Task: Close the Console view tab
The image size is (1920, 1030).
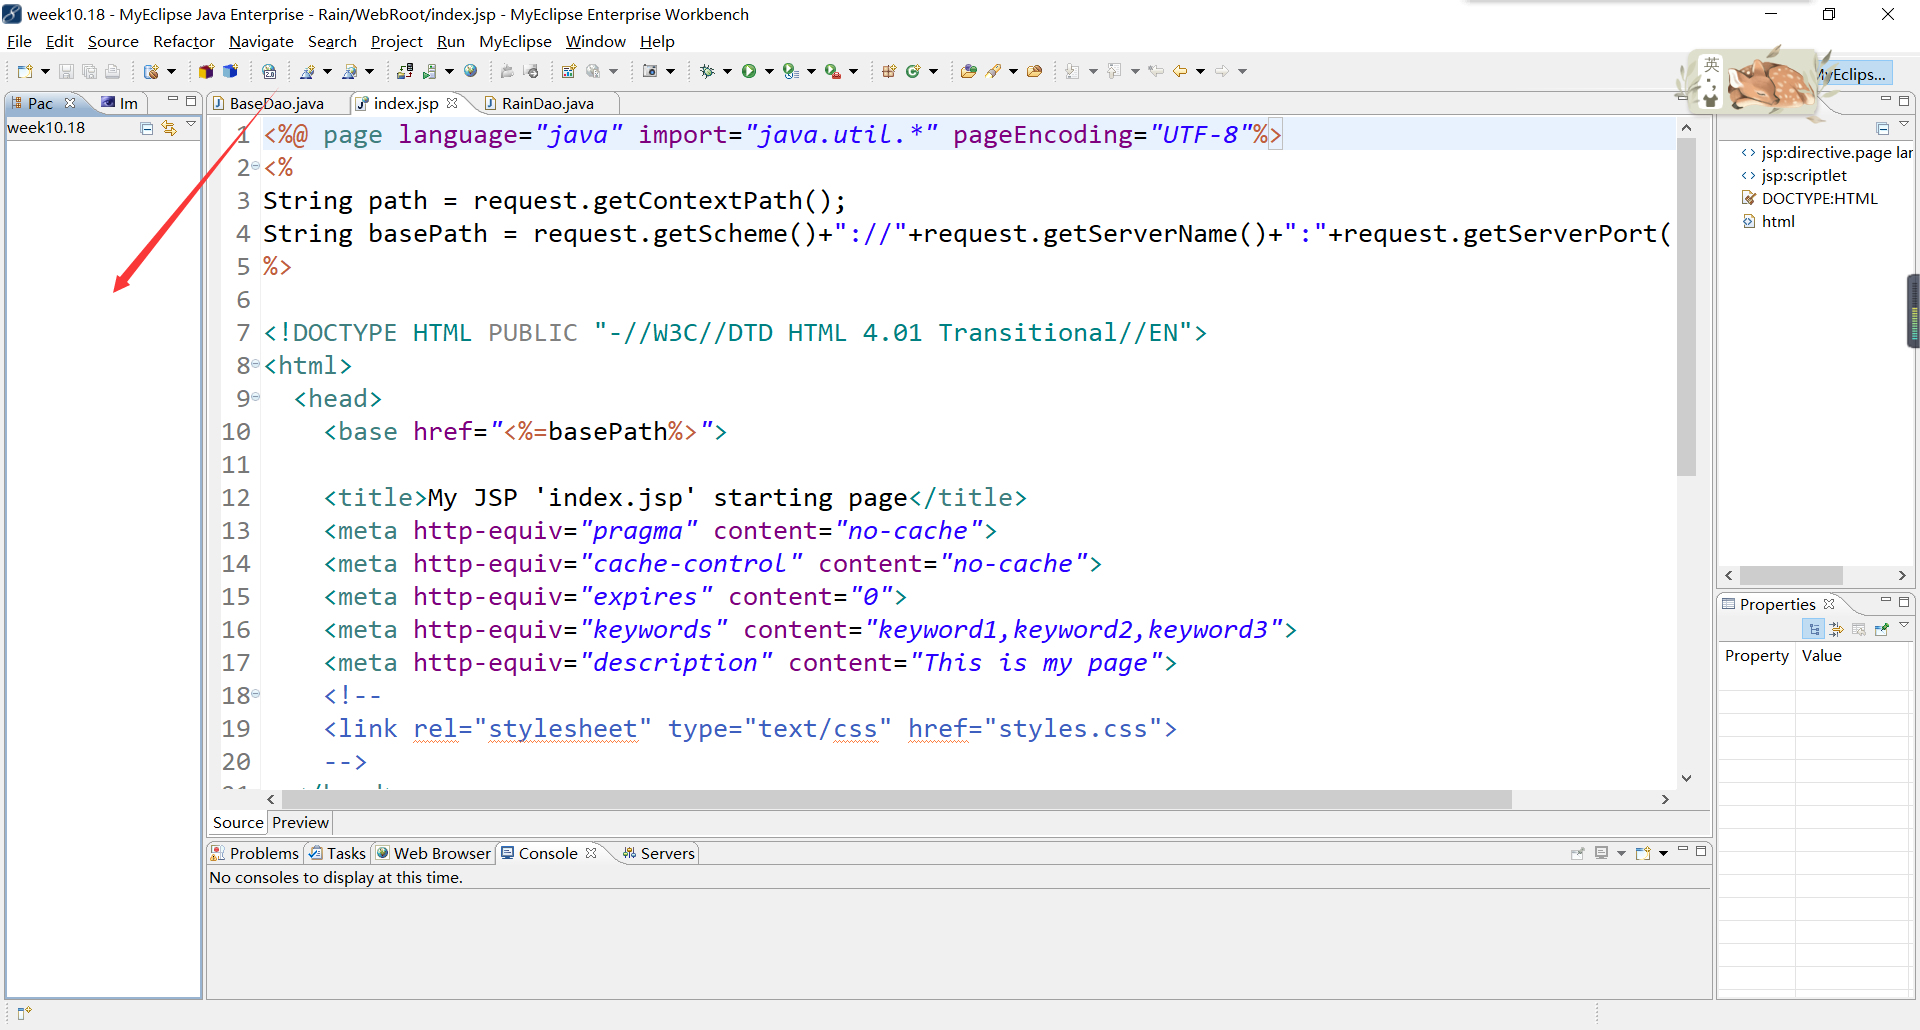Action: point(591,853)
